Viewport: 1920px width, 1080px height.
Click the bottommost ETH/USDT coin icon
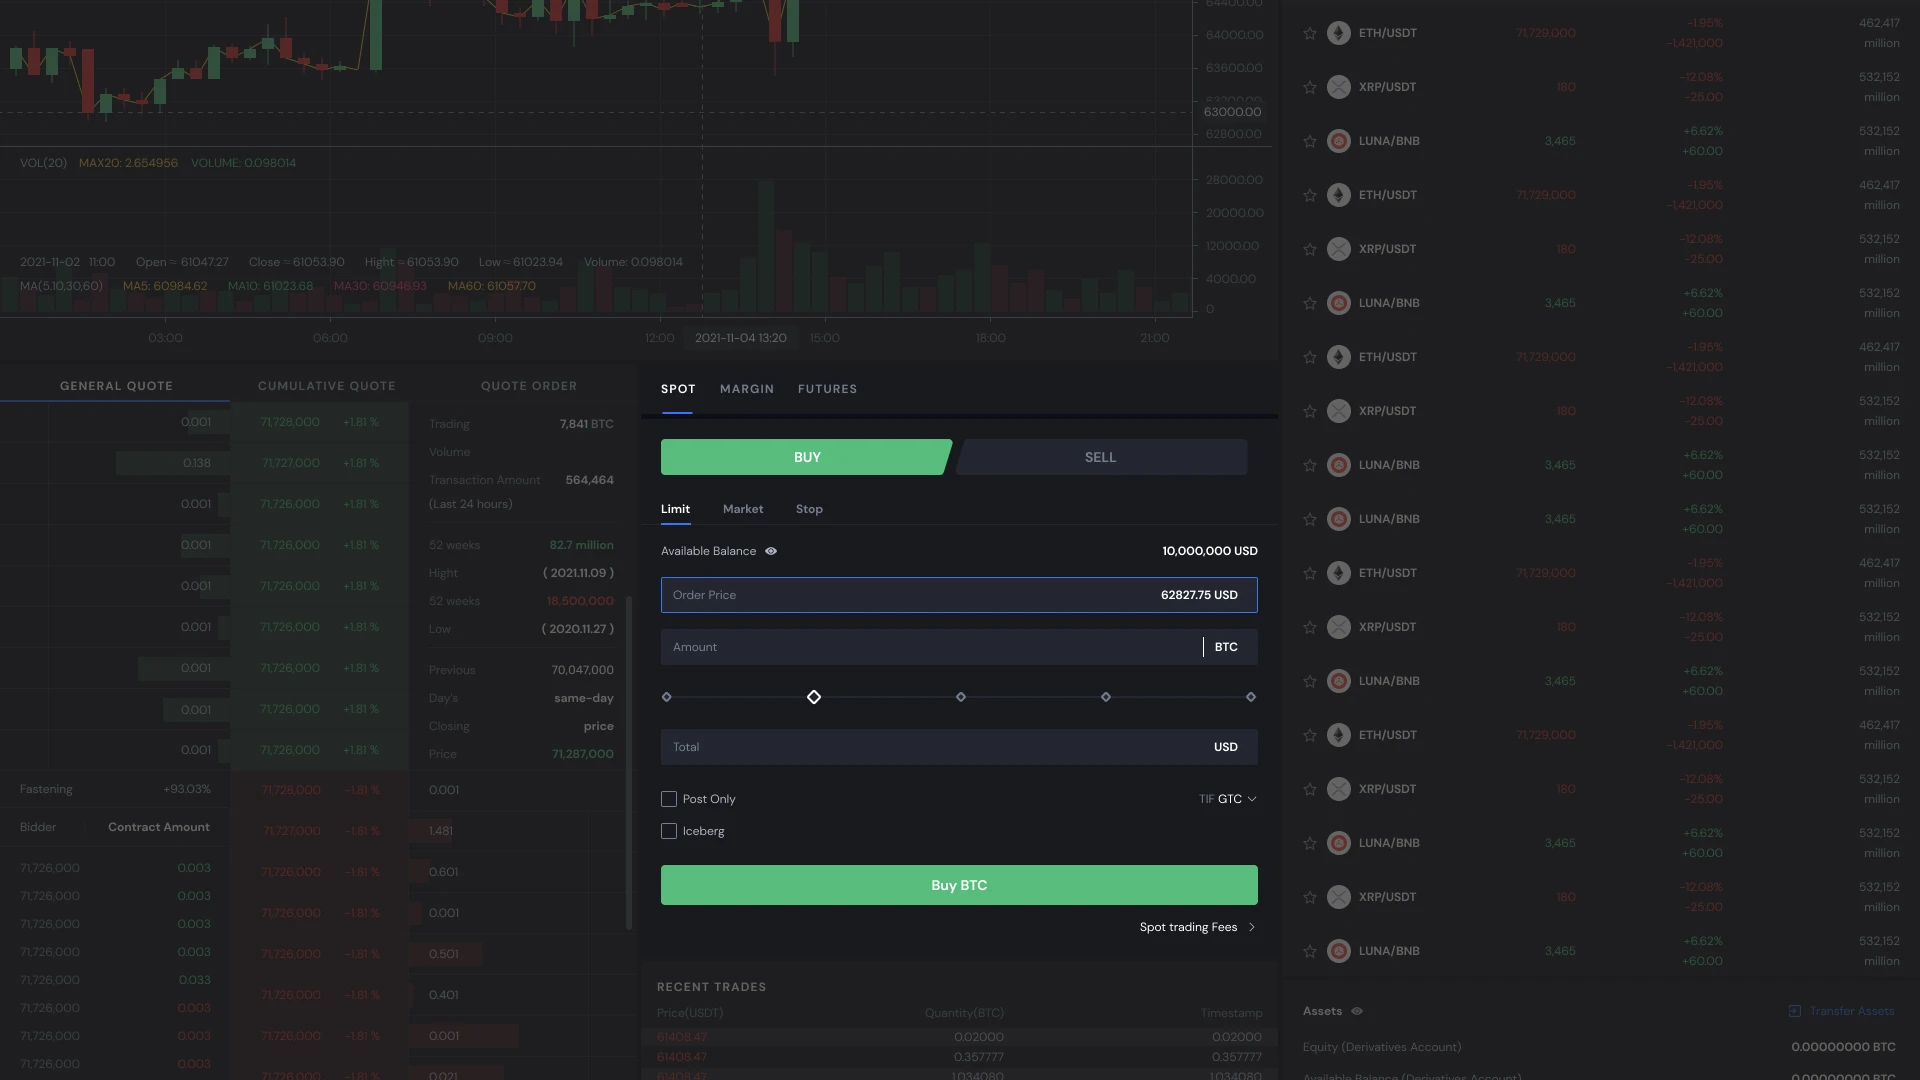click(1339, 735)
